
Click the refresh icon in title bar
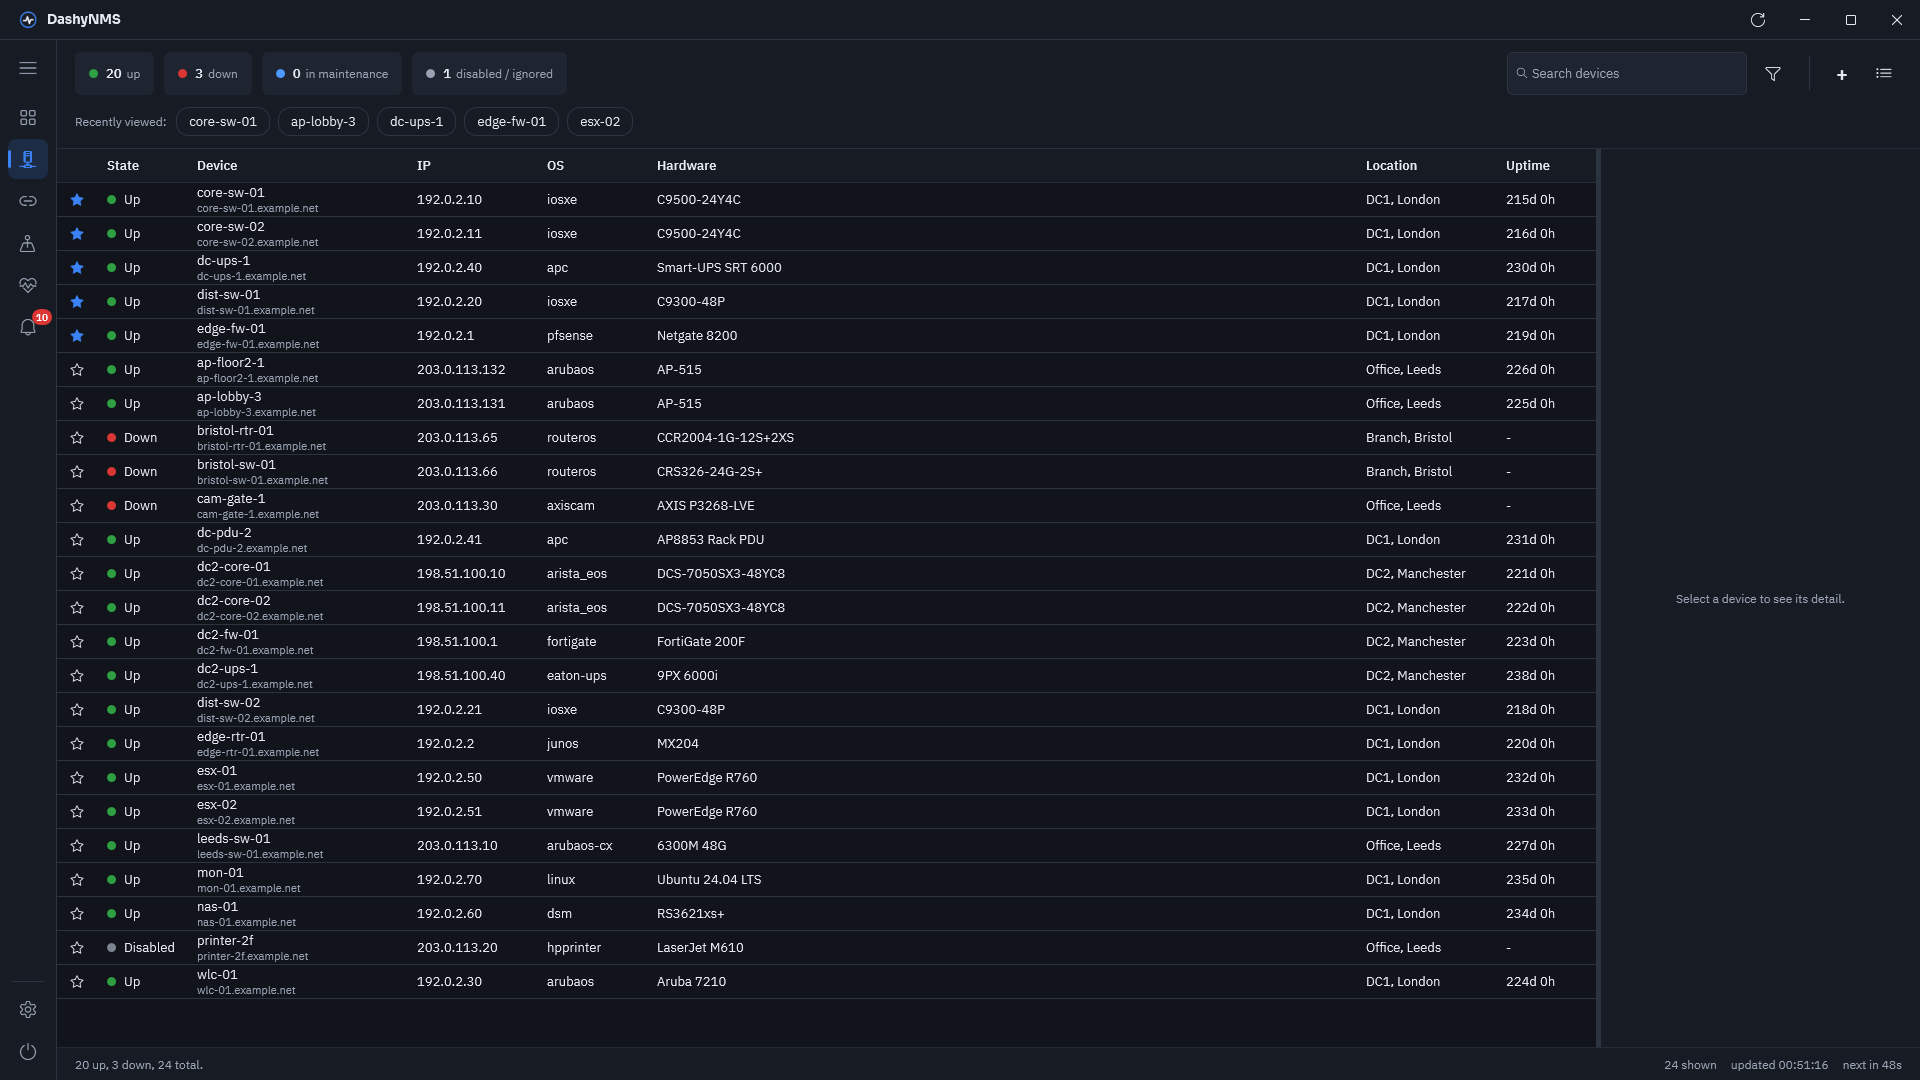tap(1758, 20)
